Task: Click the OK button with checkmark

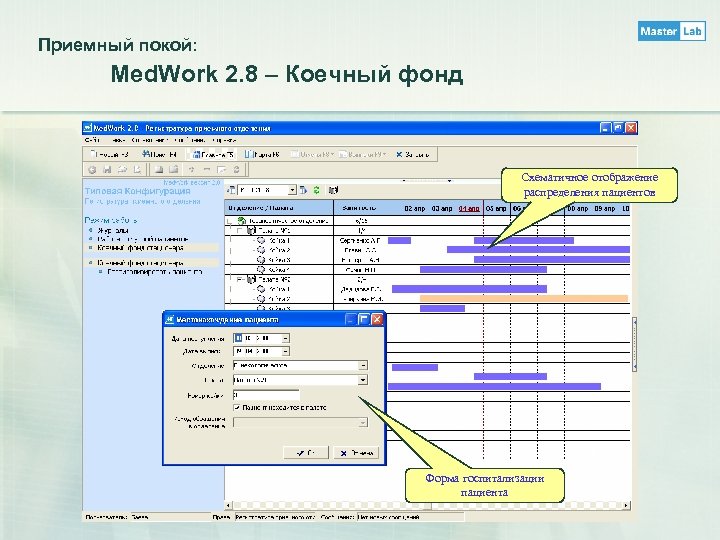Action: (x=306, y=453)
